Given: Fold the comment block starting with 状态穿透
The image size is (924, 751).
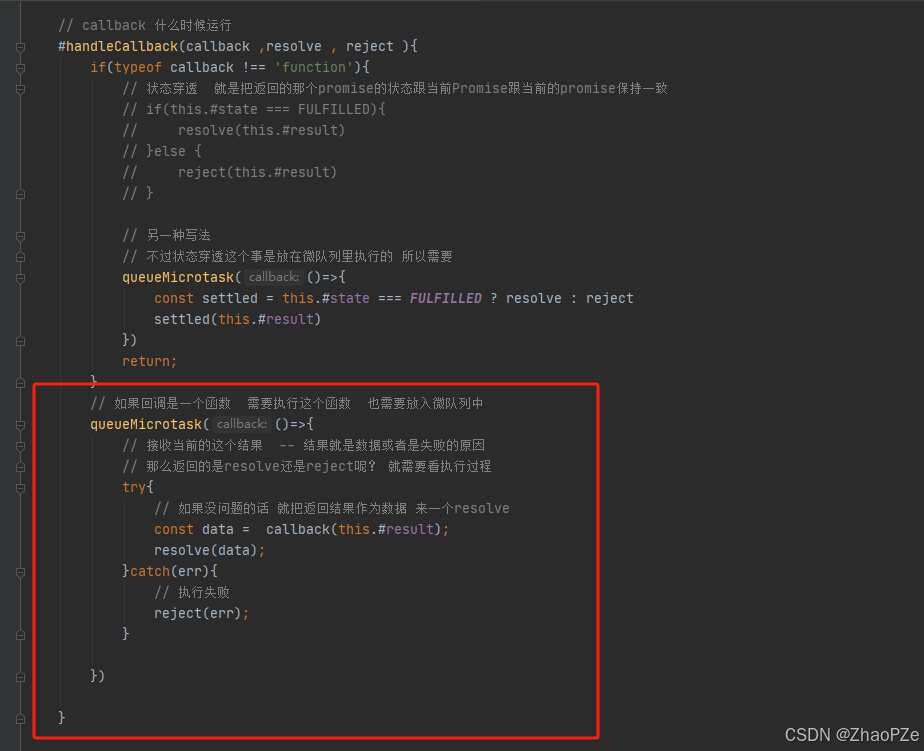Looking at the screenshot, I should click(x=20, y=89).
